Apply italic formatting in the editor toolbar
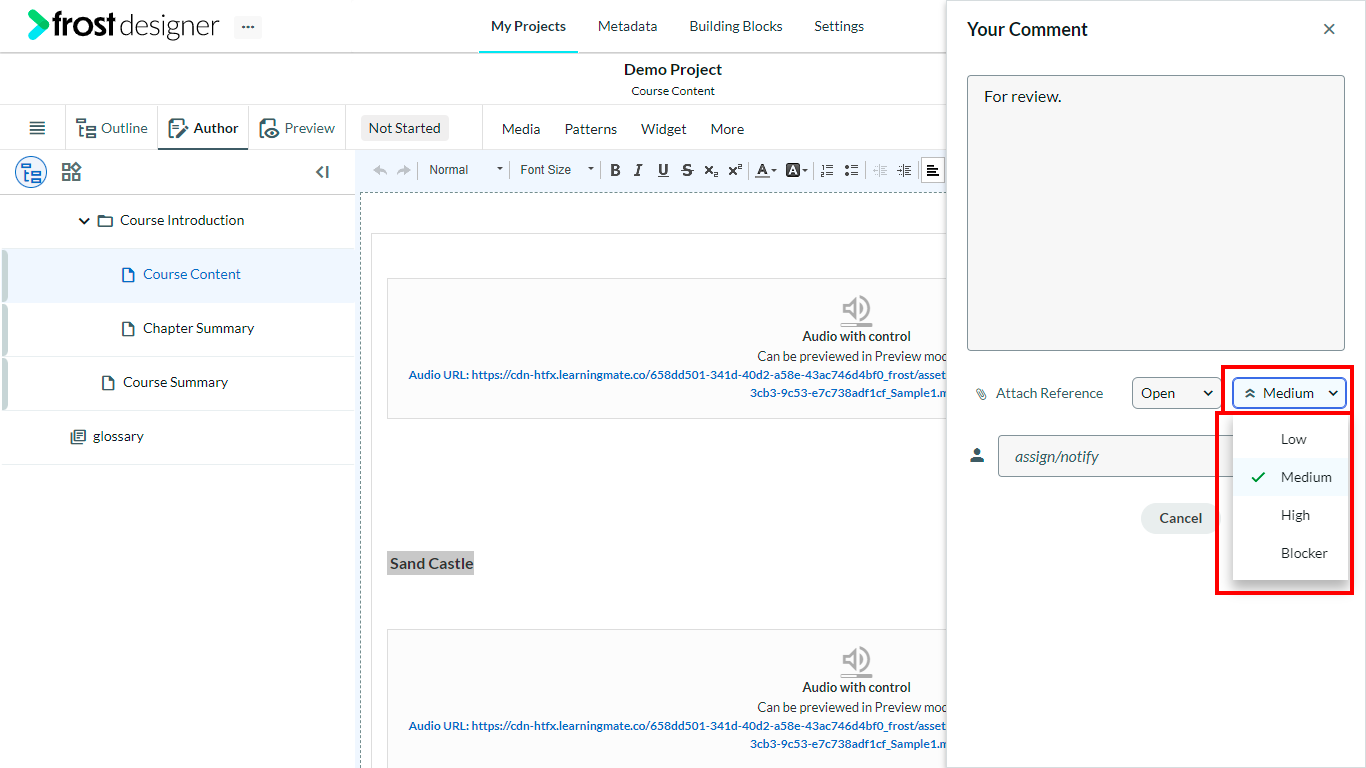Screen dimensions: 1366x768 click(x=638, y=170)
